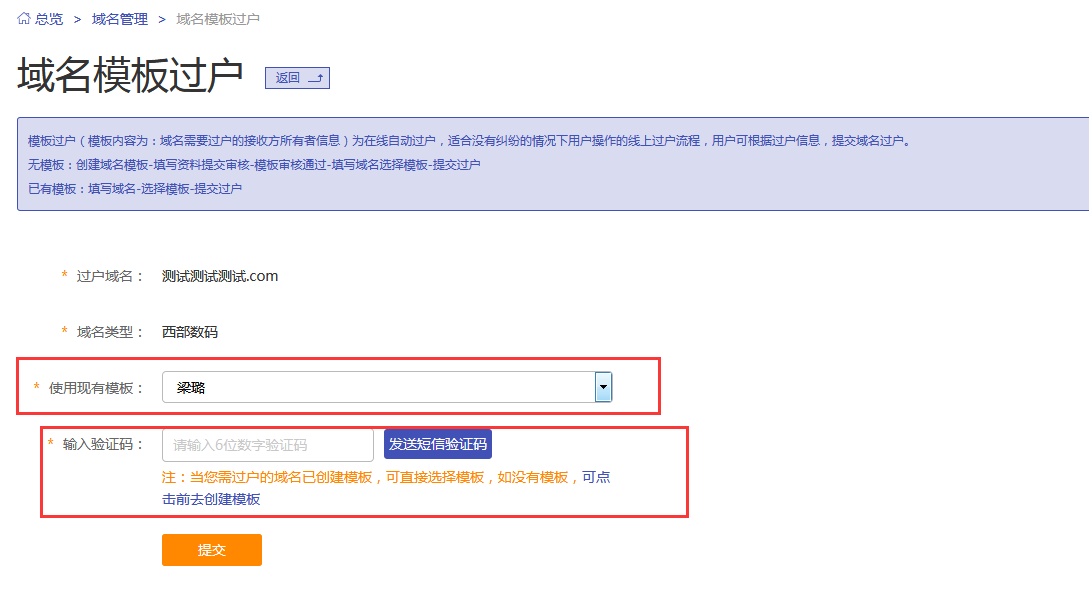
Task: Click the 使用现有模板 field label
Action: point(97,388)
